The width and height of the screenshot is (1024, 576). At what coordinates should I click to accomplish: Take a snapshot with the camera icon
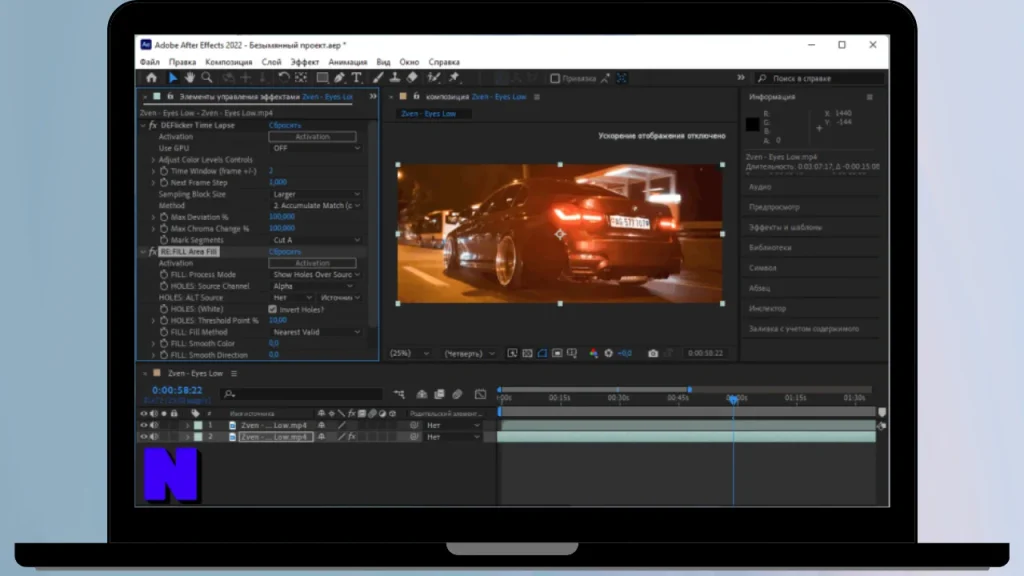652,353
